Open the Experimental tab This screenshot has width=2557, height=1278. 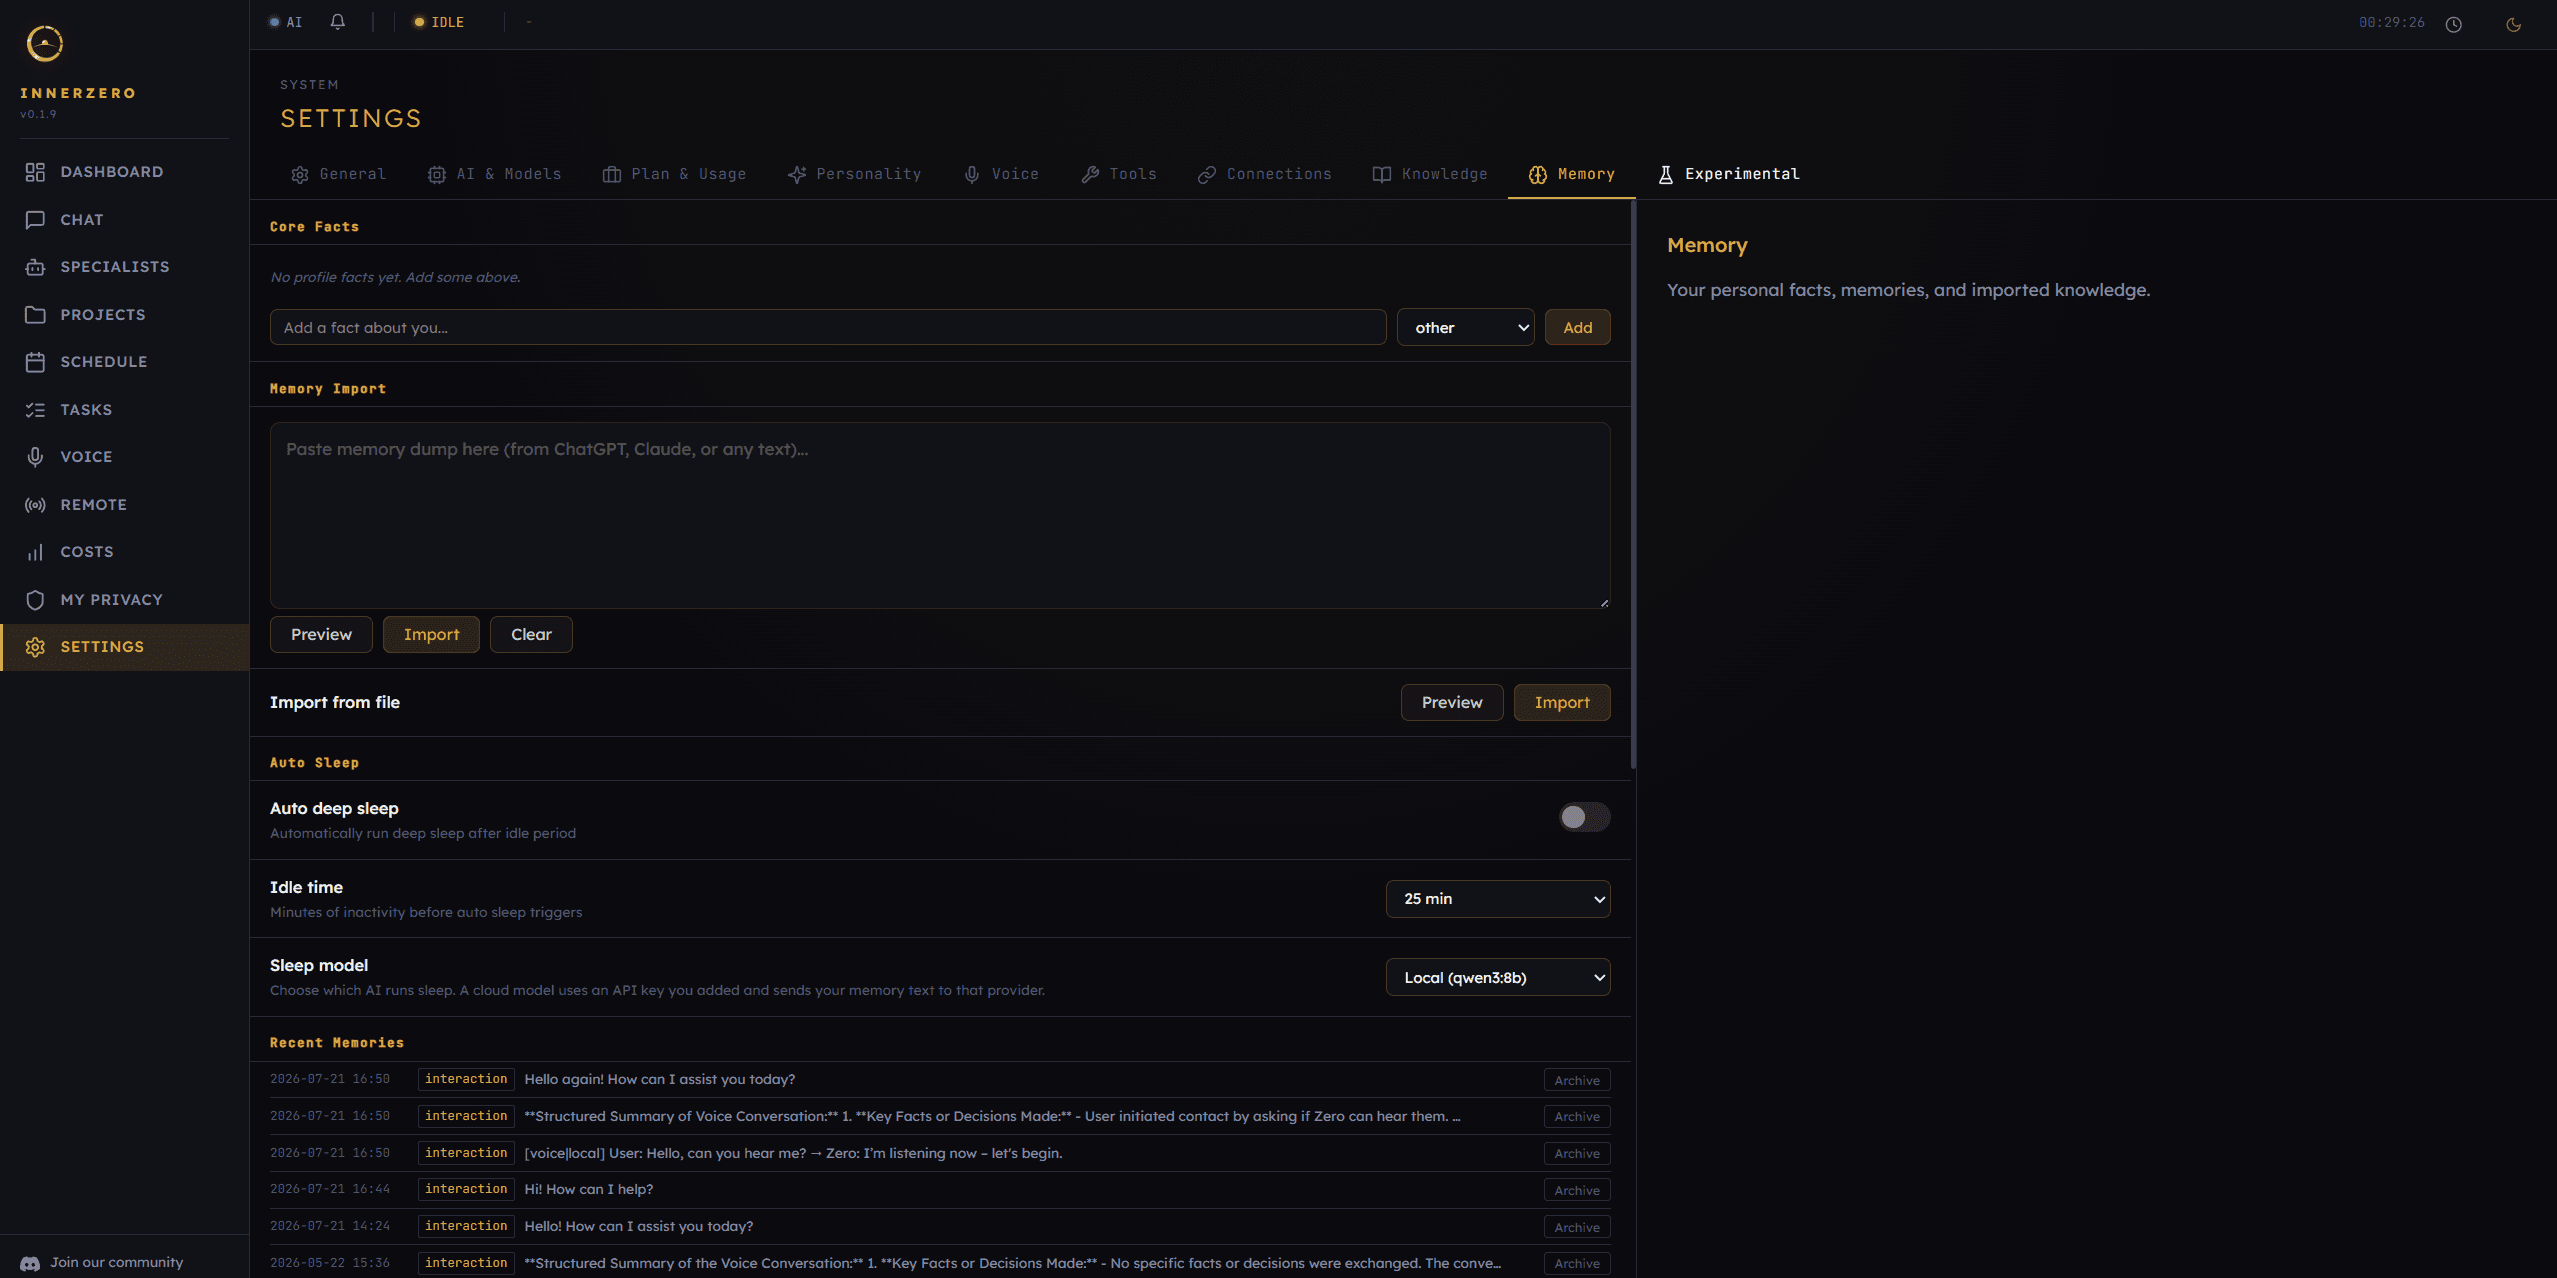point(1728,174)
